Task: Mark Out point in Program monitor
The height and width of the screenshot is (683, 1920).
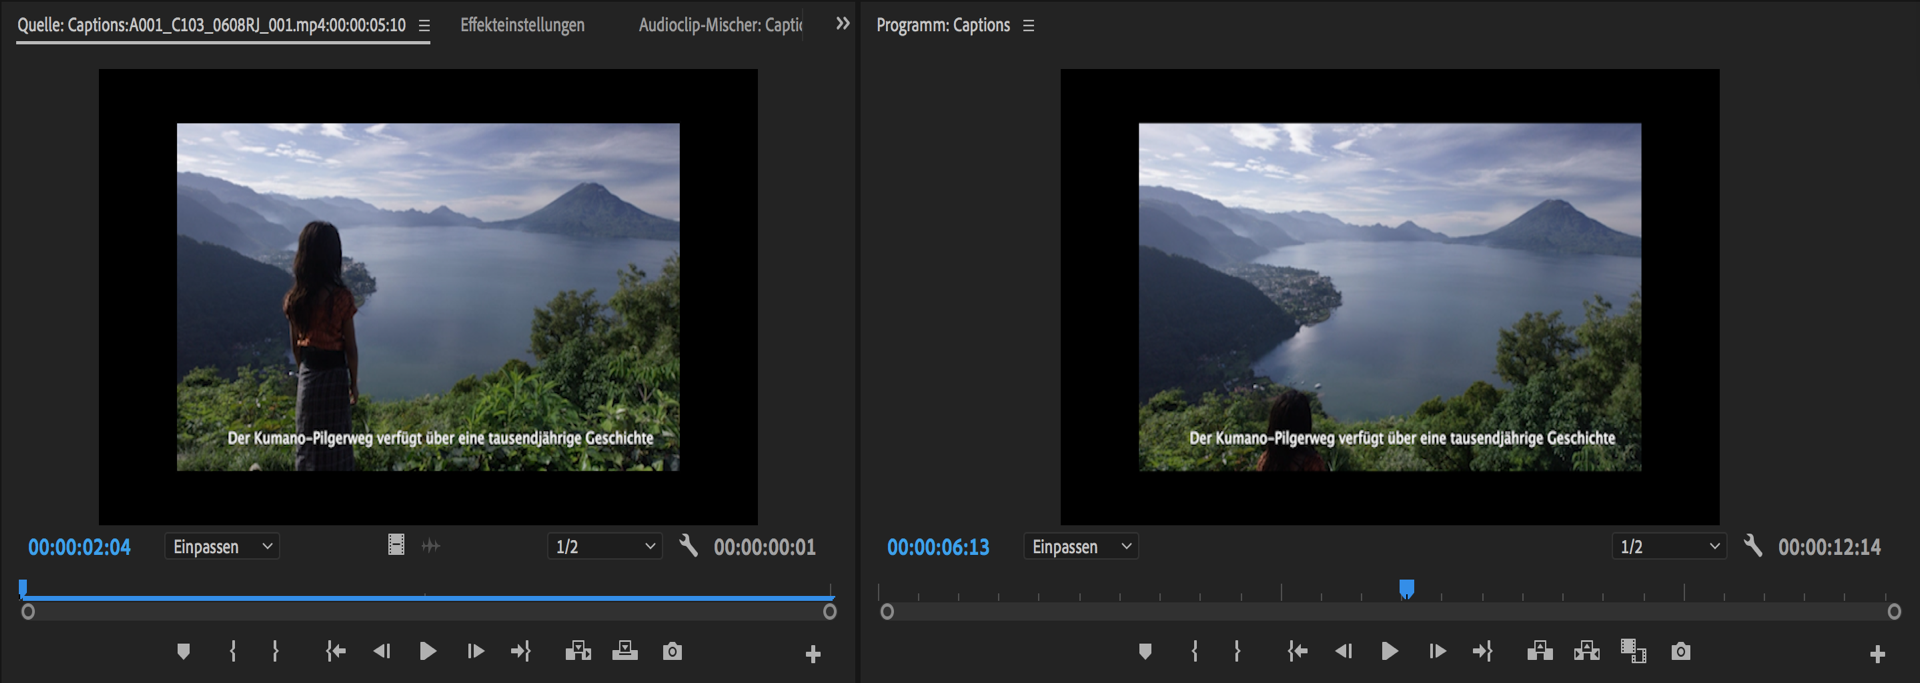Action: tap(1237, 652)
